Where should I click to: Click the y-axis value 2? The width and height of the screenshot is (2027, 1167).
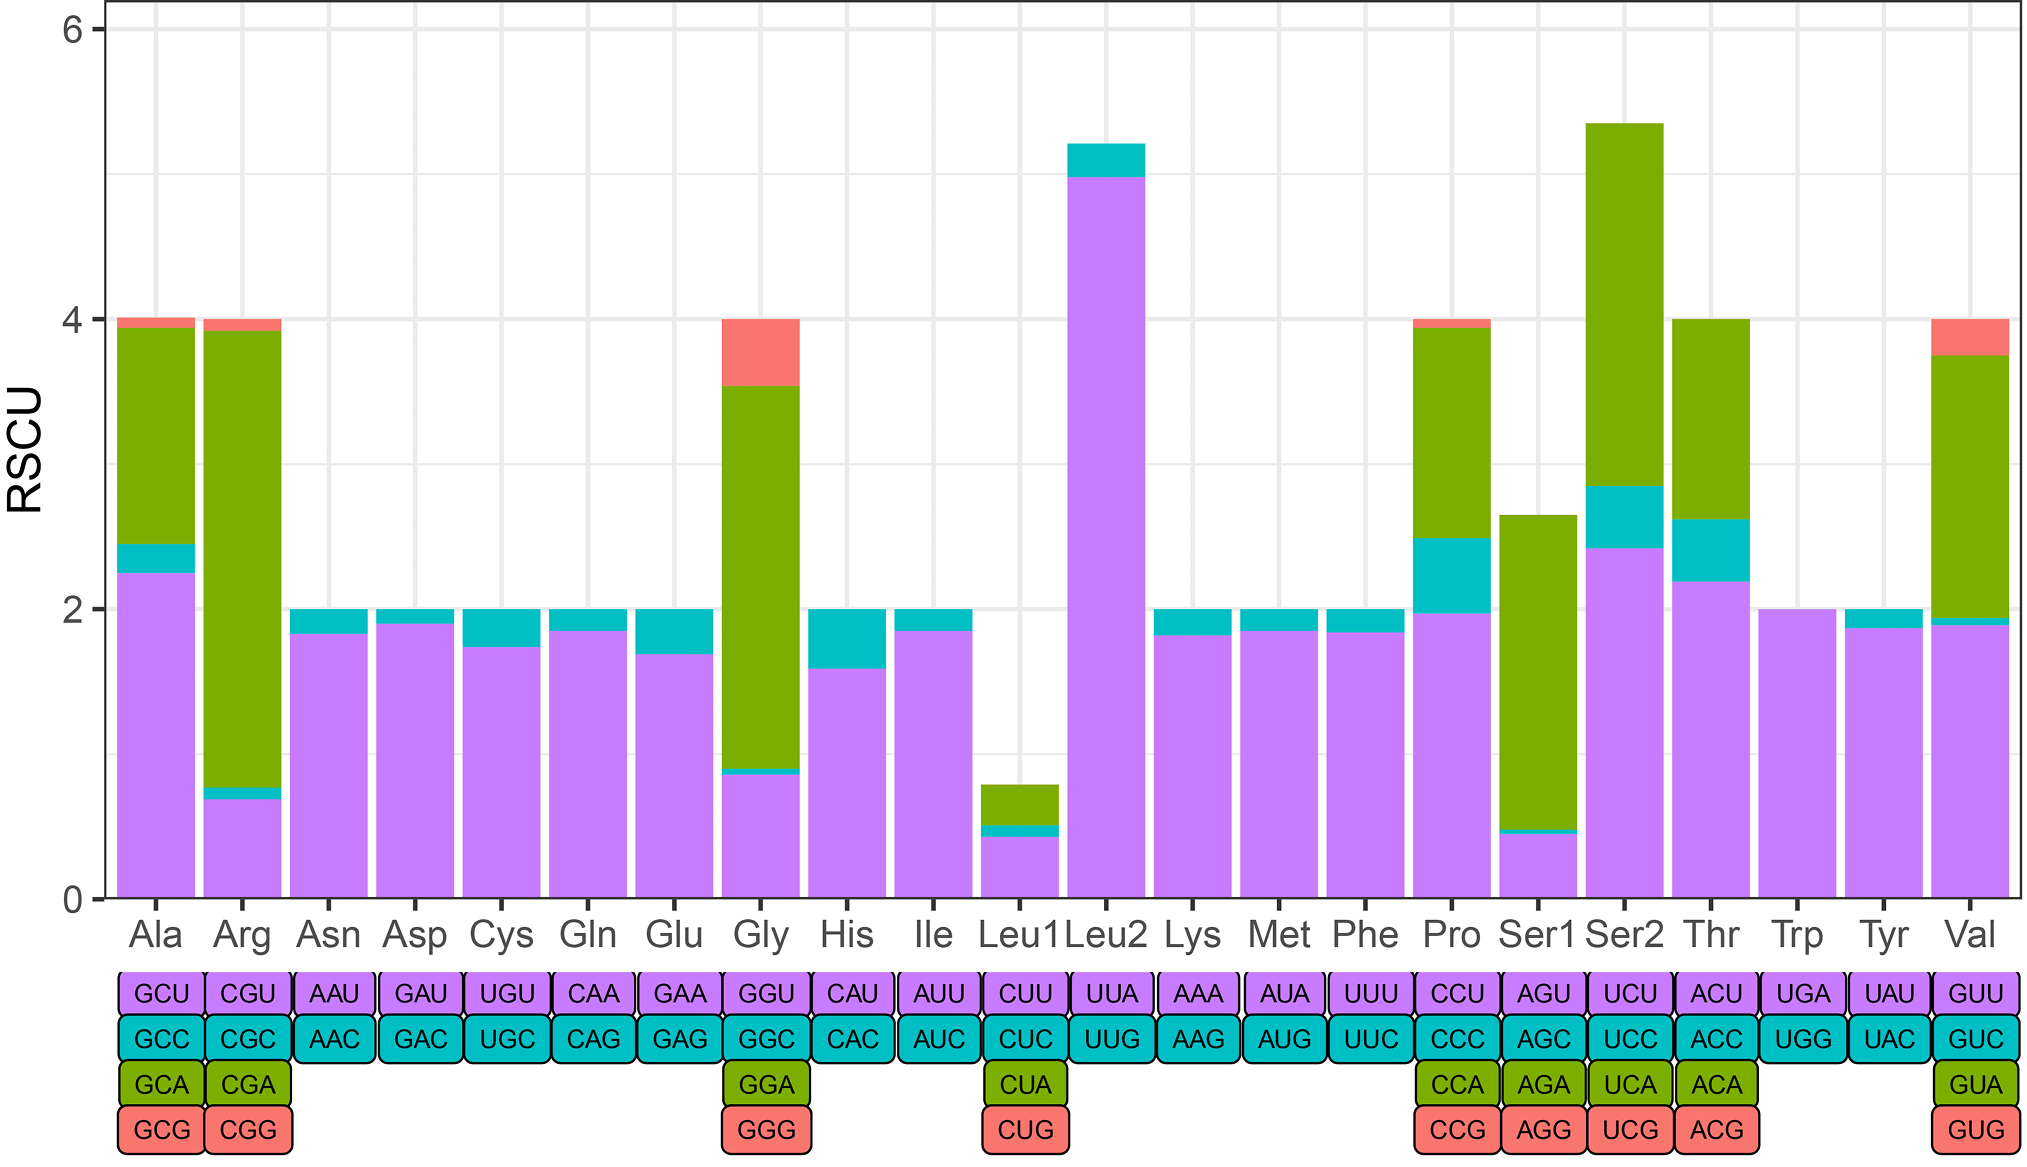point(72,609)
